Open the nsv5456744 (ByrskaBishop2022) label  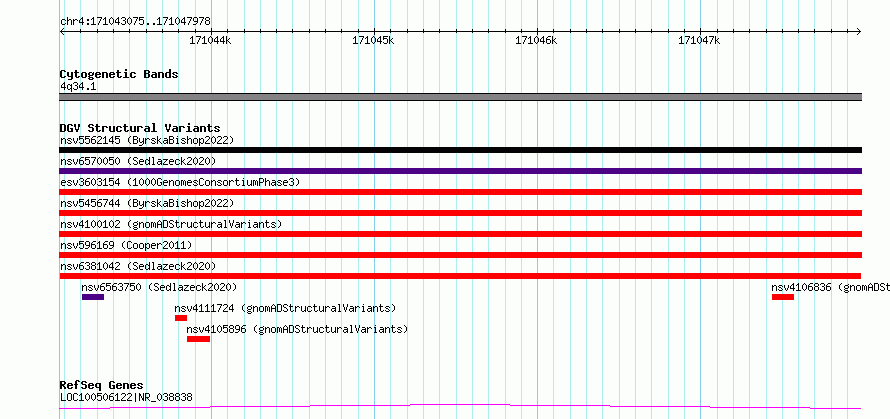click(x=147, y=203)
